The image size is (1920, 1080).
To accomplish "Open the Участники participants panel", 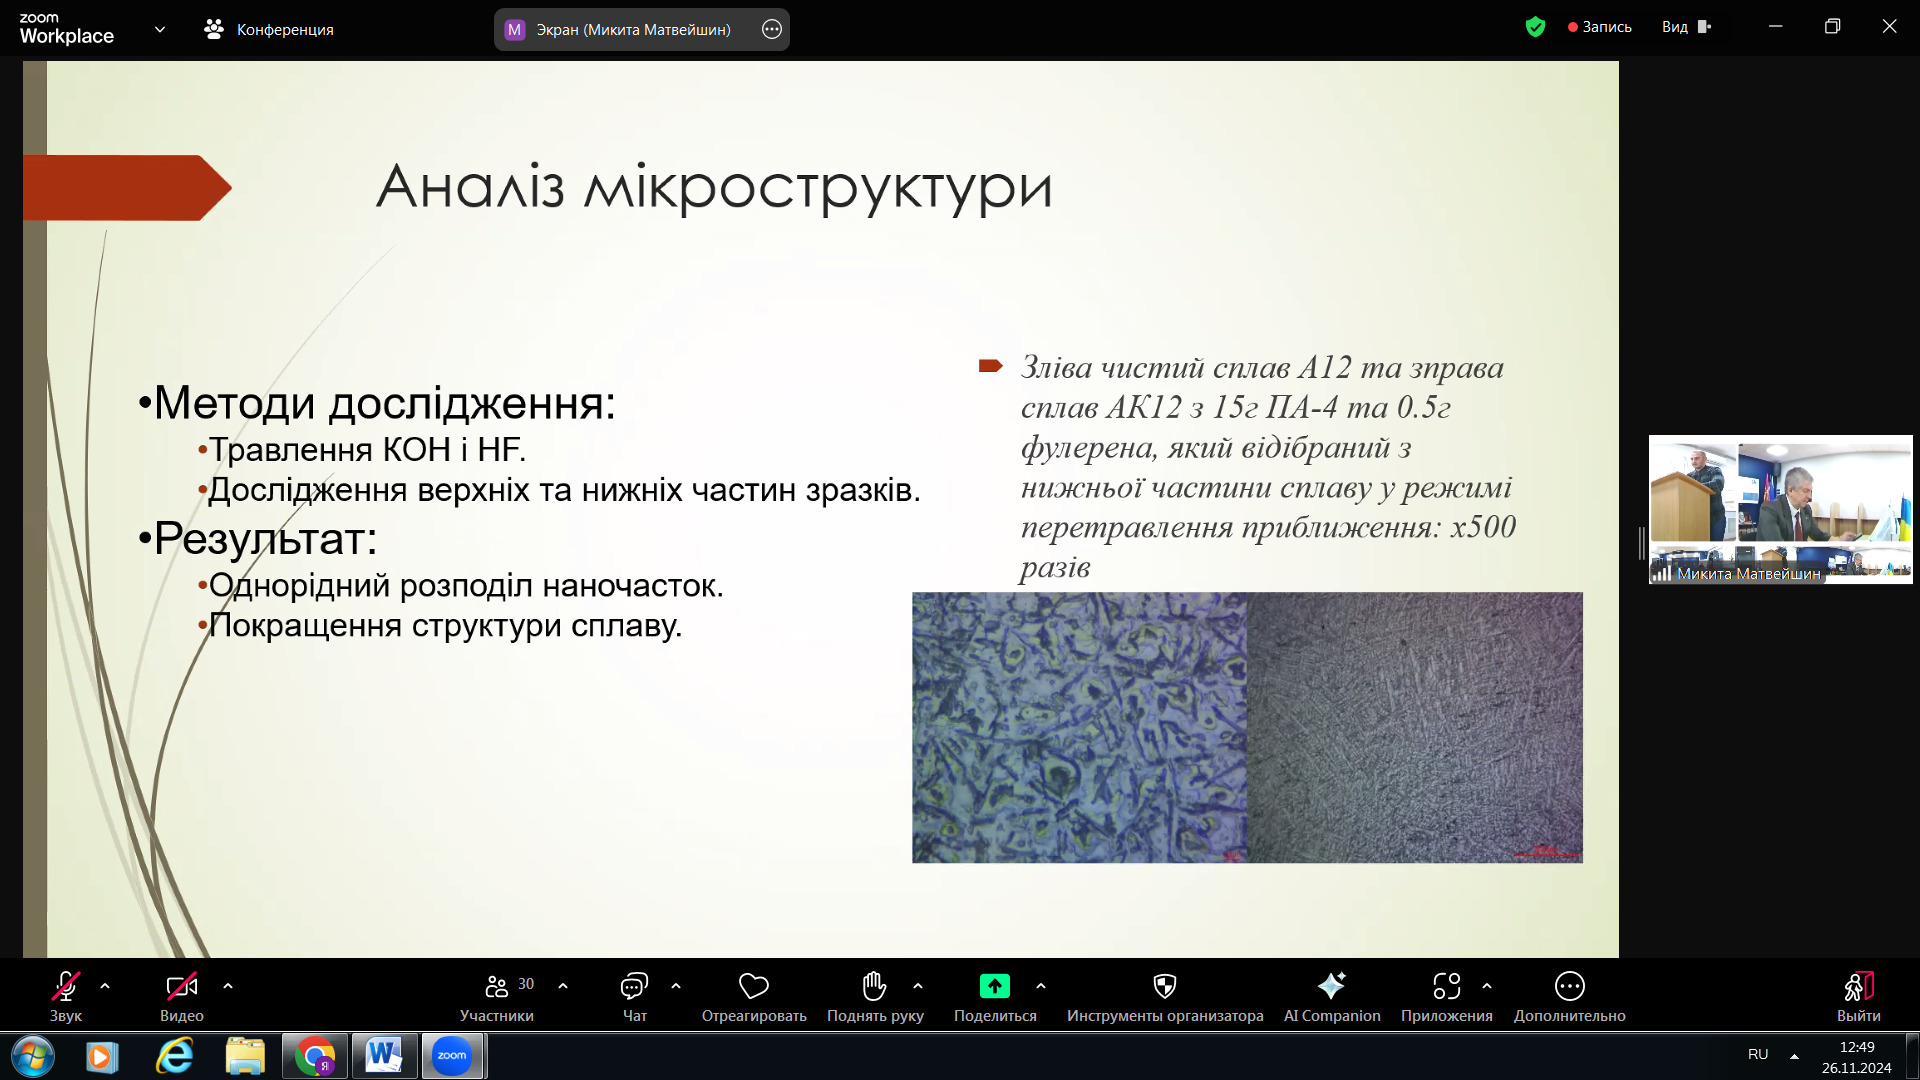I will tap(497, 987).
